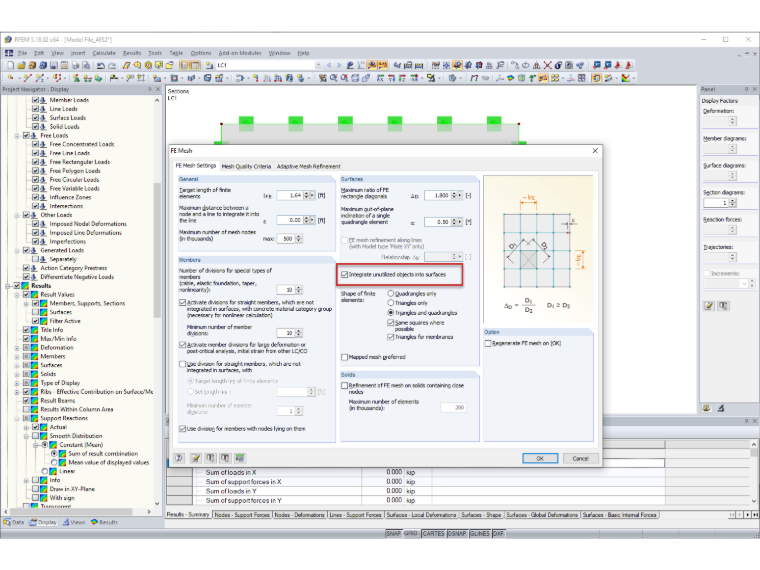The width and height of the screenshot is (760, 570).
Task: Increase maximum mesh nodes value via spinner
Action: click(x=299, y=237)
